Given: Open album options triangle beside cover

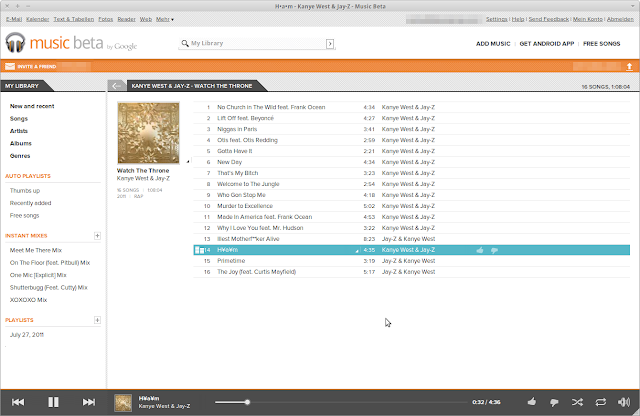Looking at the screenshot, I should (188, 161).
